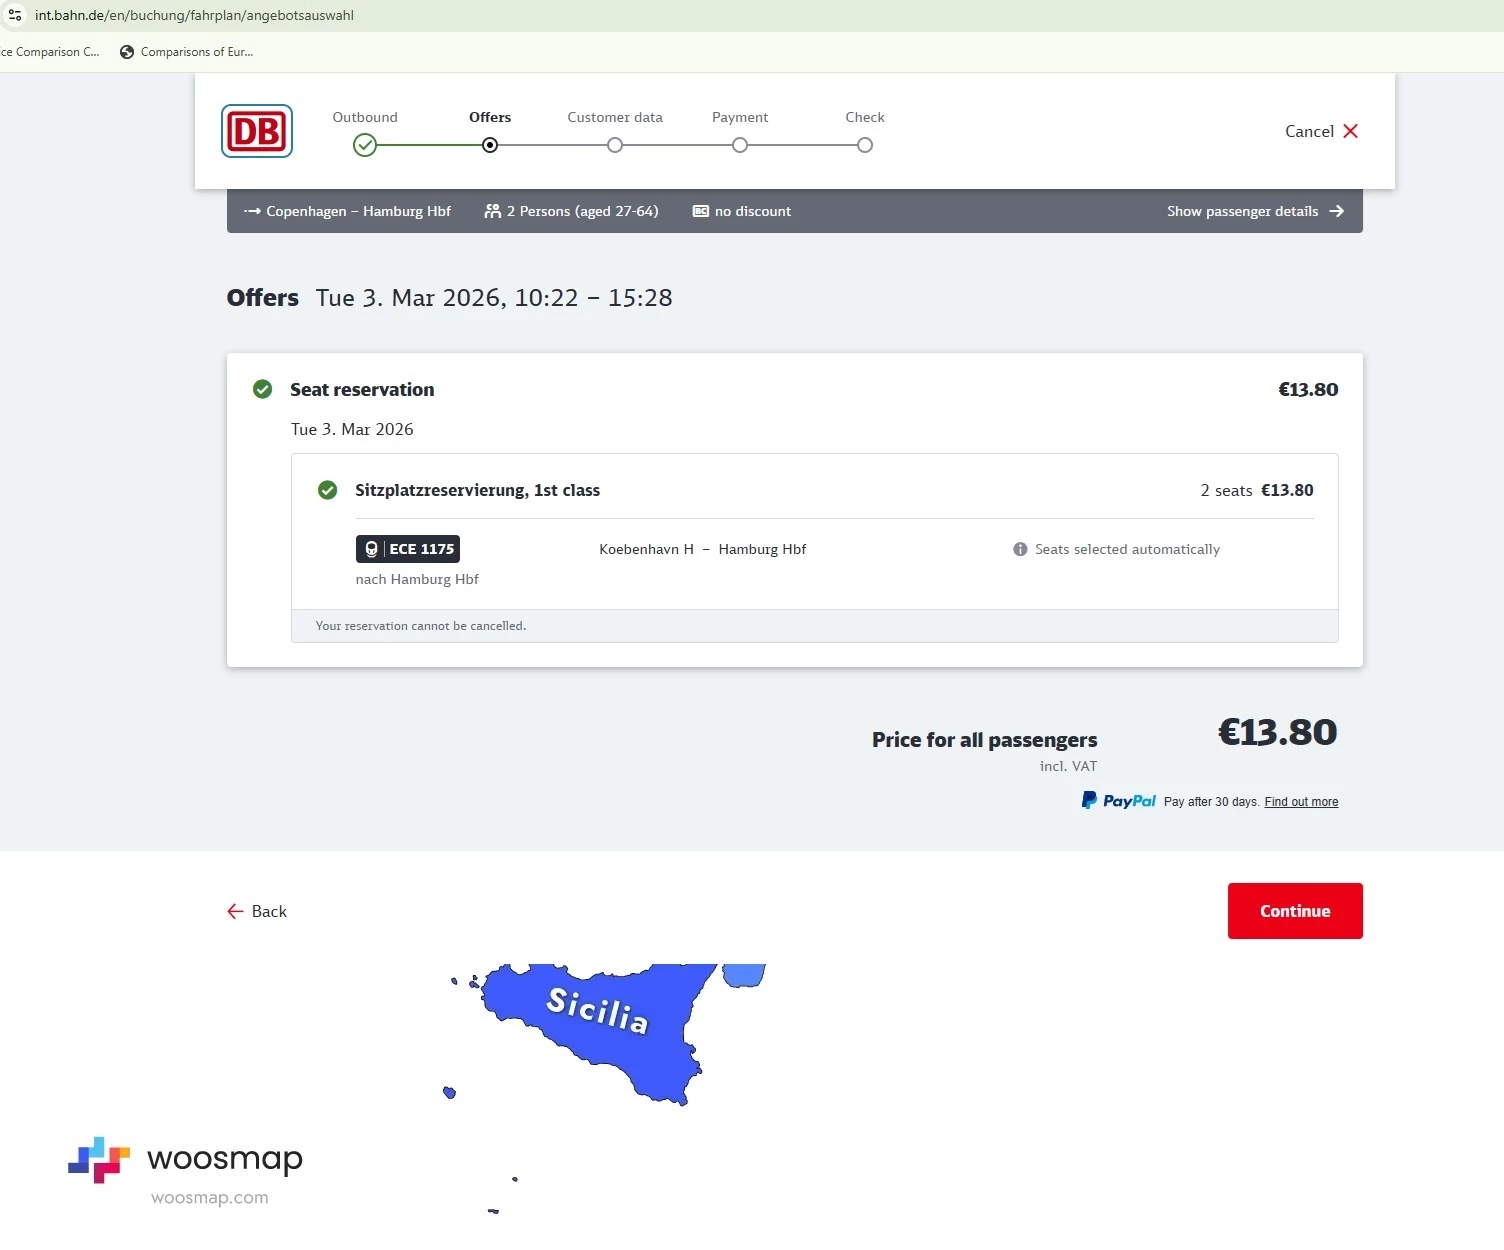Click the info icon beside Seats selected automatically
Image resolution: width=1504 pixels, height=1250 pixels.
point(1020,549)
